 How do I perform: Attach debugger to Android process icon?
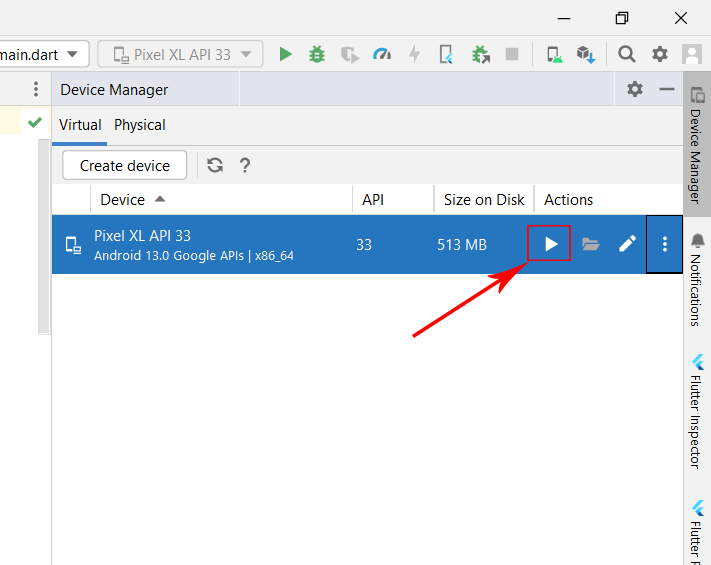pos(481,54)
